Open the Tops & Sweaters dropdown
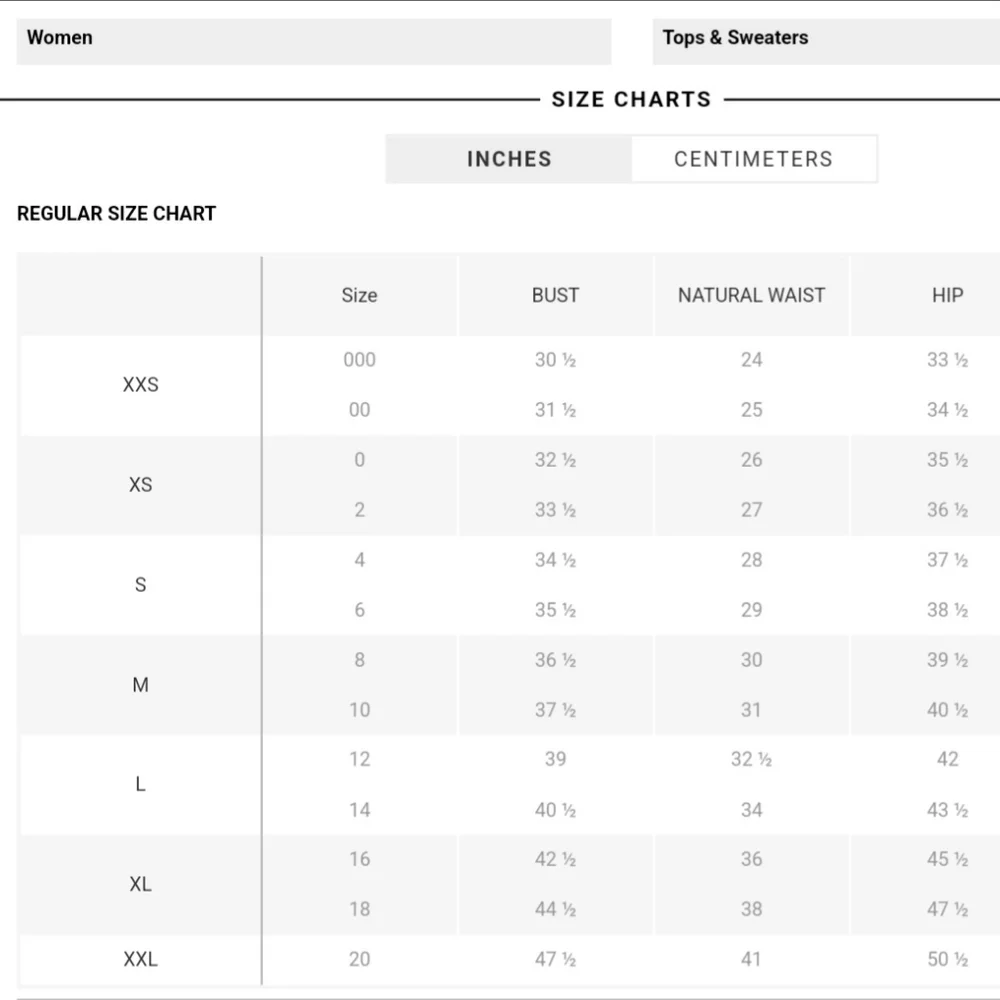The image size is (1000, 1000). 826,41
